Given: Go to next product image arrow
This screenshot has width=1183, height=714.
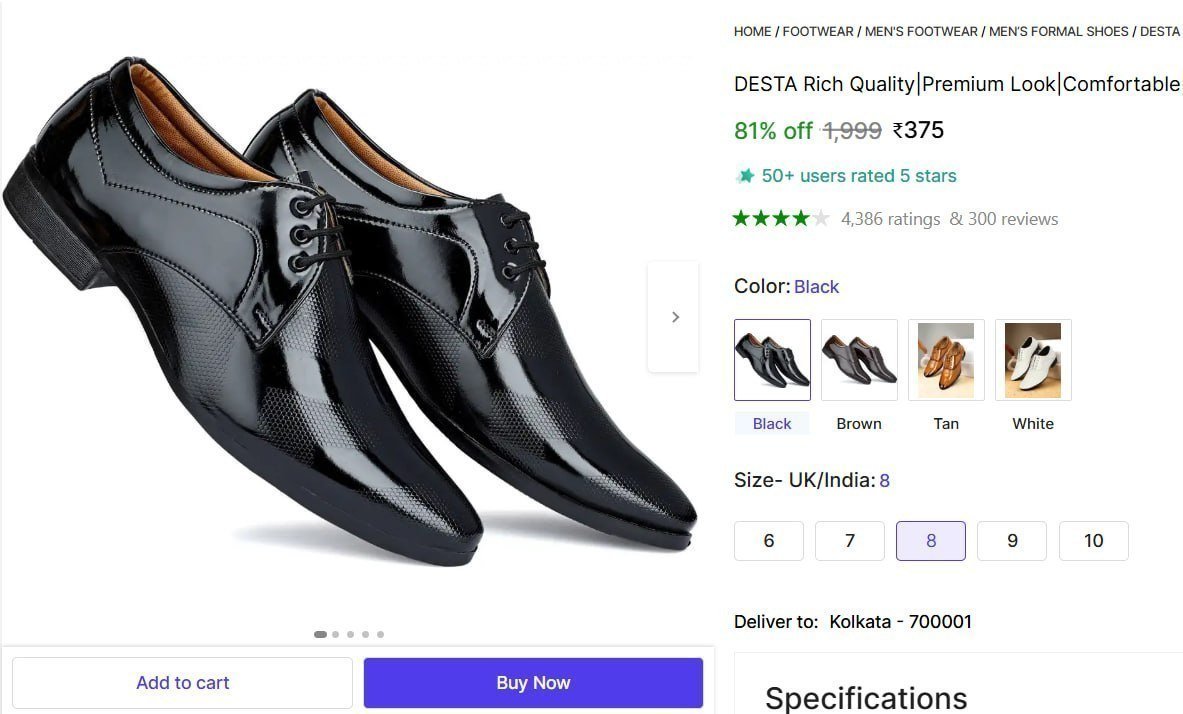Looking at the screenshot, I should click(x=674, y=317).
